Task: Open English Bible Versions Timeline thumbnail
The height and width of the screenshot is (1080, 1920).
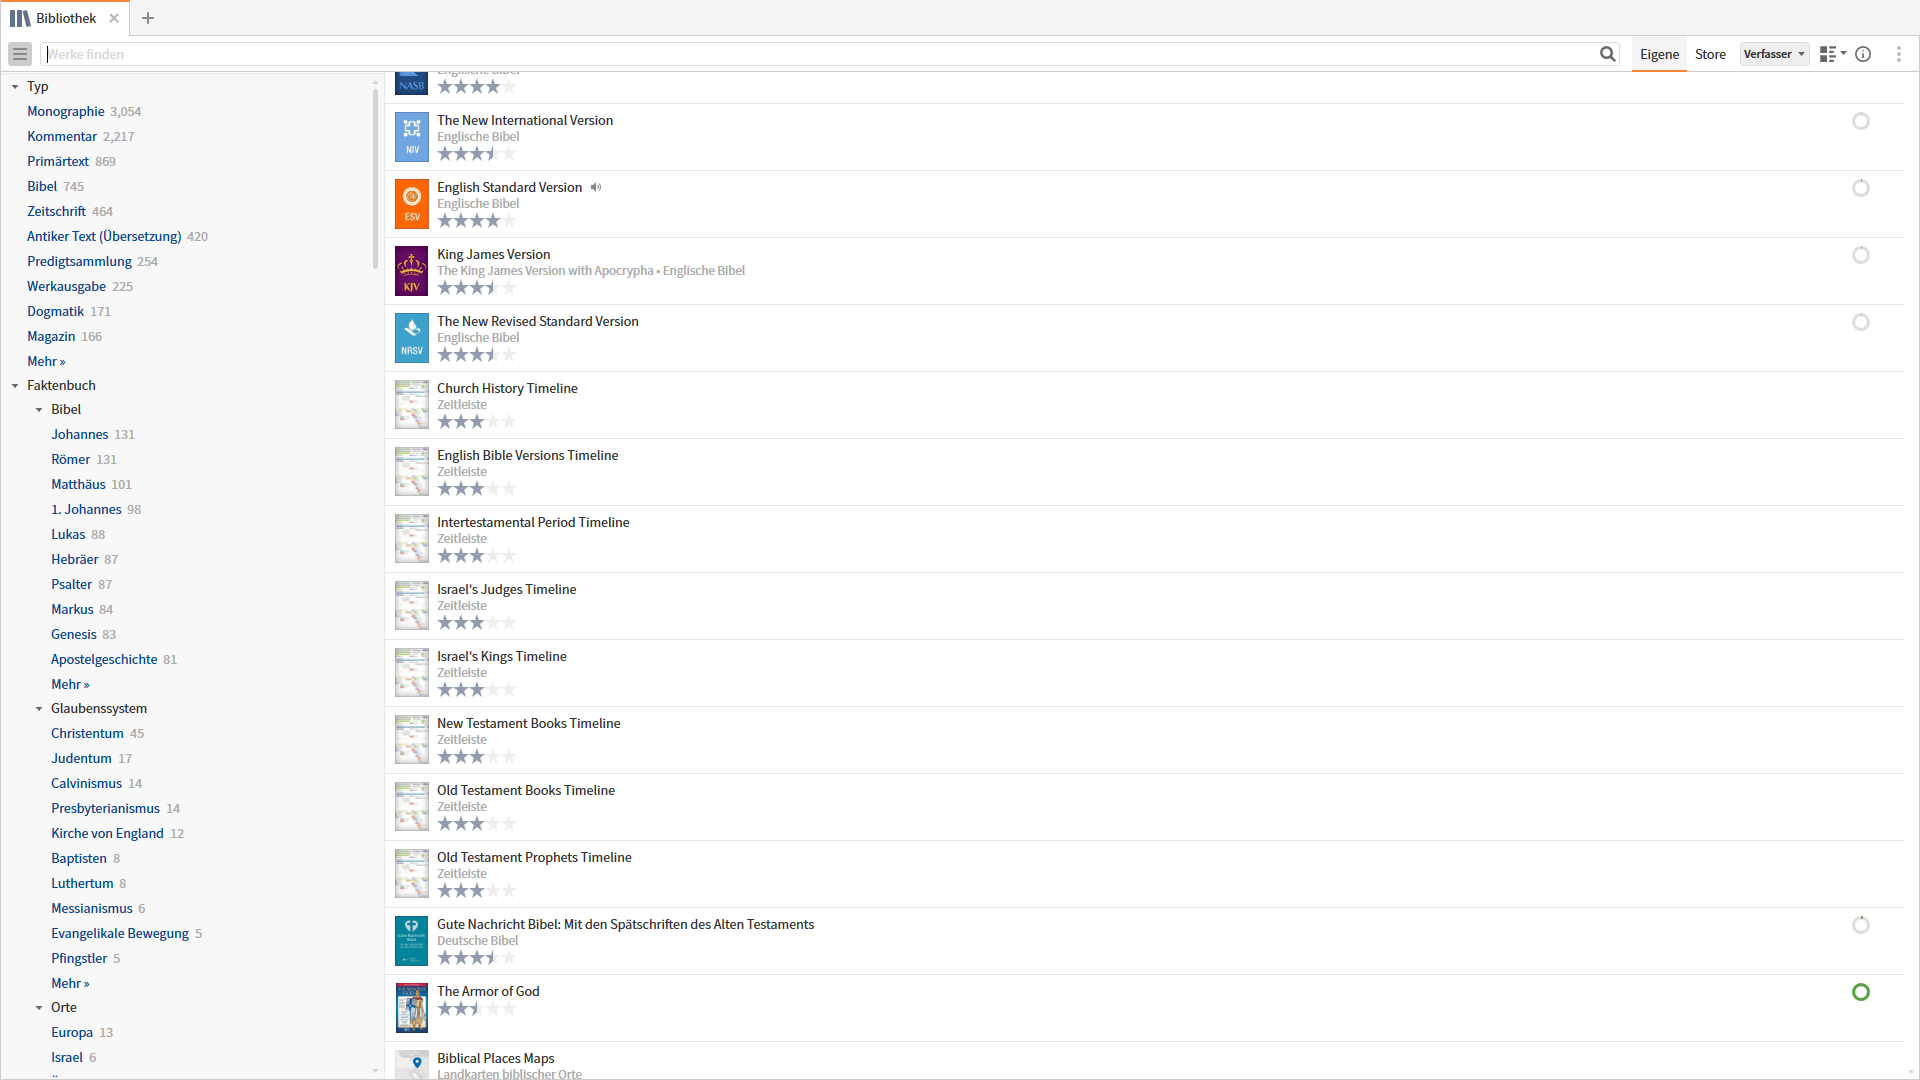Action: coord(411,472)
